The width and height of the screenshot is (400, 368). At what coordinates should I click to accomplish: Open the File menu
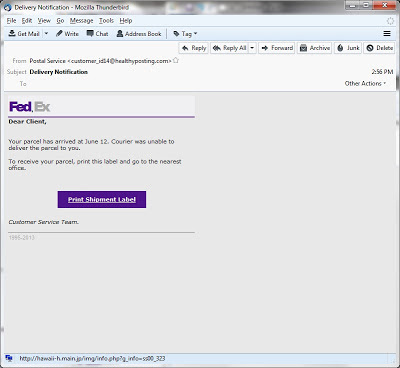(x=11, y=21)
